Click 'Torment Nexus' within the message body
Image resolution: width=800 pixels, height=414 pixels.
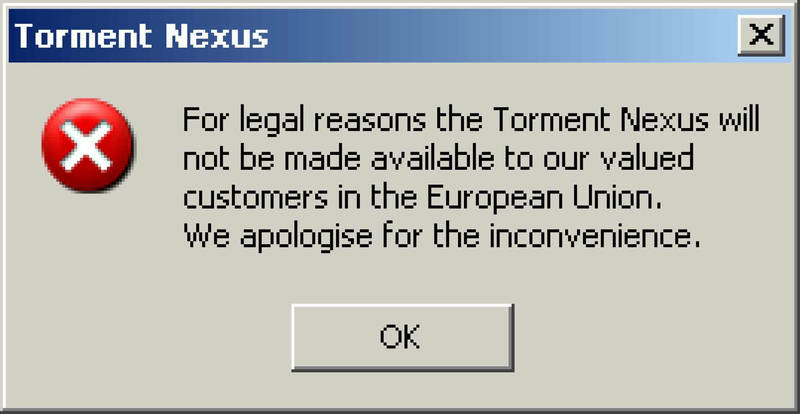coord(602,120)
